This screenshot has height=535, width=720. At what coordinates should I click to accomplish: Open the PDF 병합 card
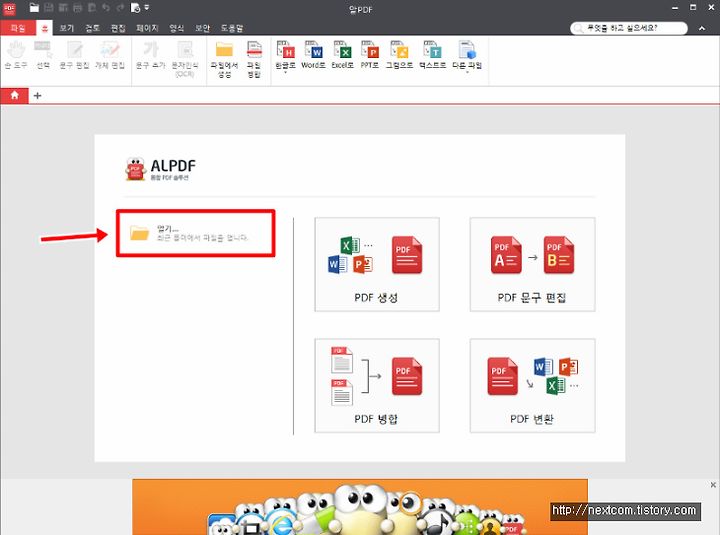click(377, 386)
